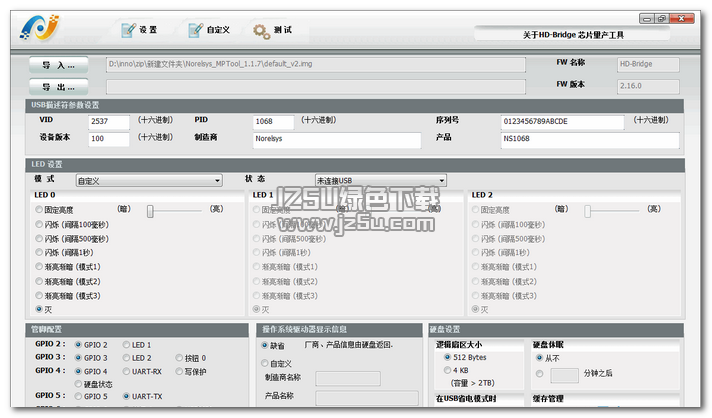Select 从不 never hibernate radio
The image size is (712, 418).
point(539,358)
